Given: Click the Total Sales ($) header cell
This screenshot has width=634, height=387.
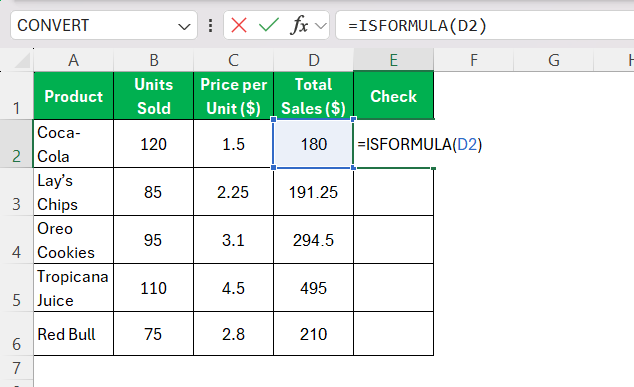Looking at the screenshot, I should tap(314, 96).
